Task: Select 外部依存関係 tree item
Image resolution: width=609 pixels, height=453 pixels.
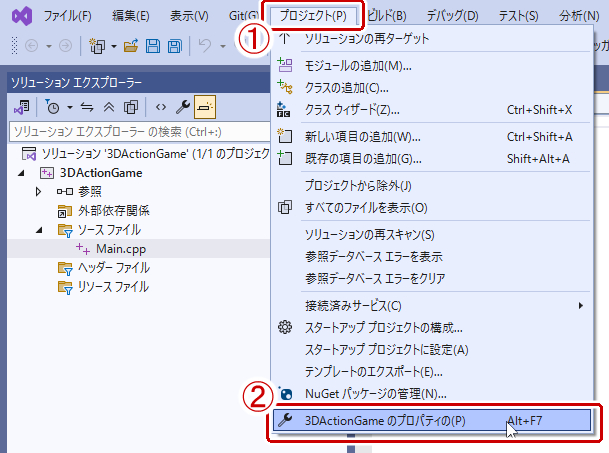Action: pyautogui.click(x=113, y=211)
